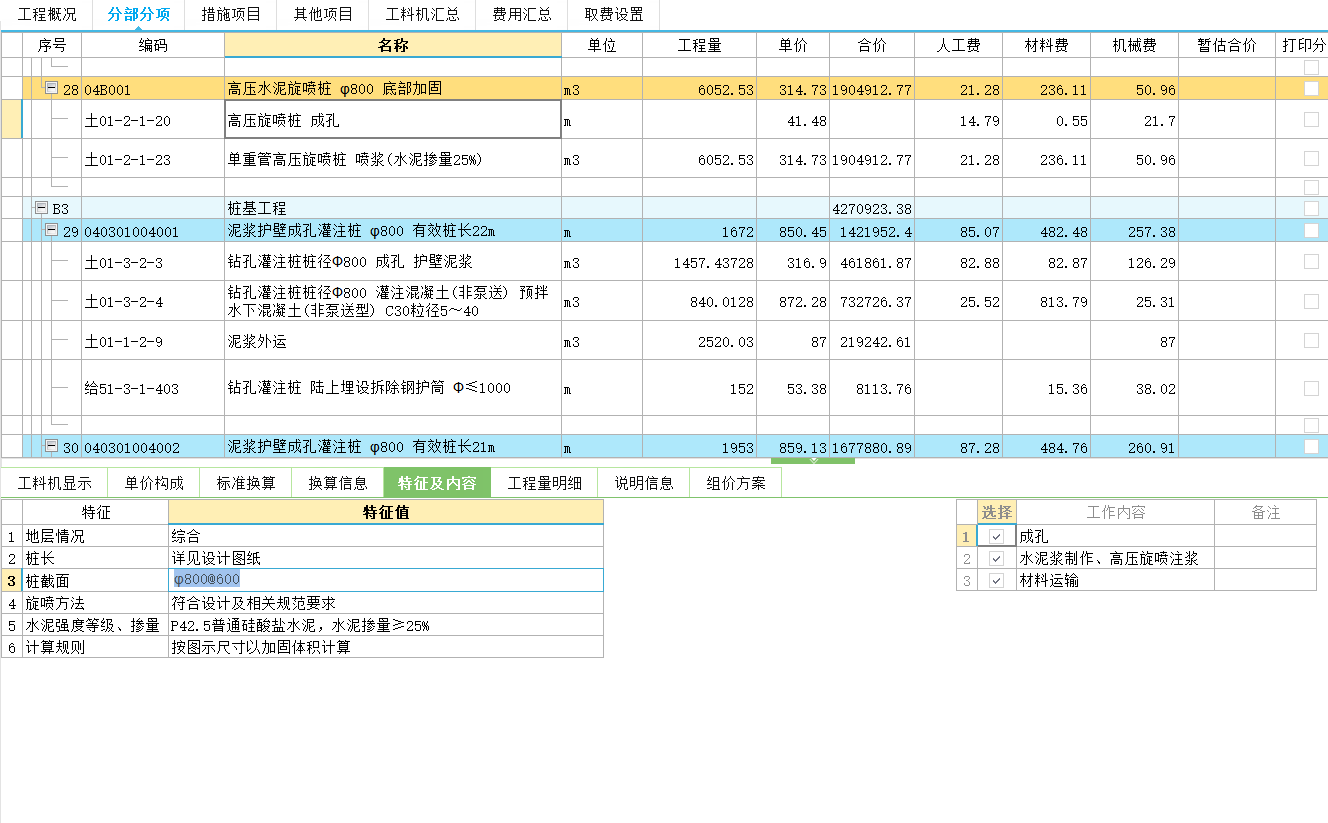This screenshot has width=1328, height=823.
Task: Toggle print checkbox for row 28
Action: click(x=1311, y=89)
